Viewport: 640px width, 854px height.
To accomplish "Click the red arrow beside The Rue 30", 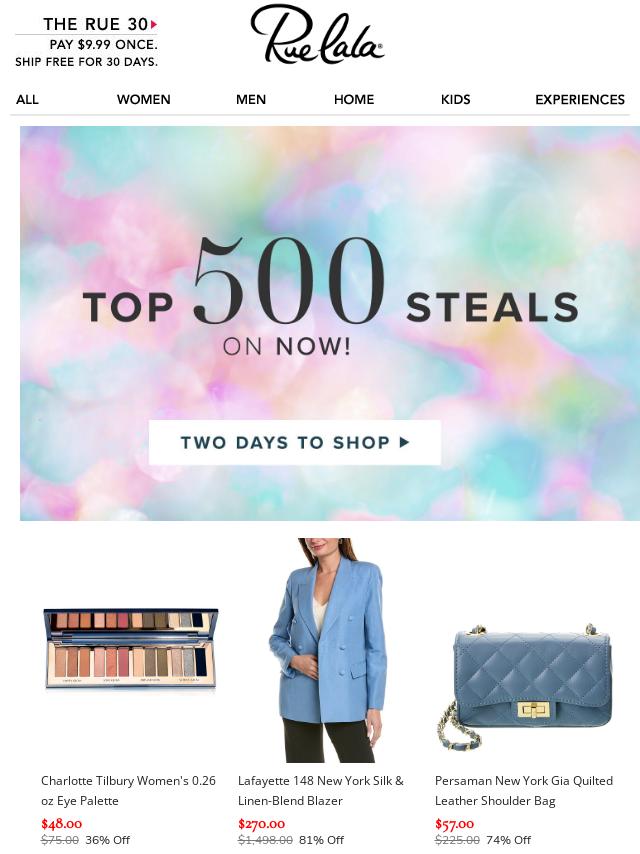I will (154, 24).
